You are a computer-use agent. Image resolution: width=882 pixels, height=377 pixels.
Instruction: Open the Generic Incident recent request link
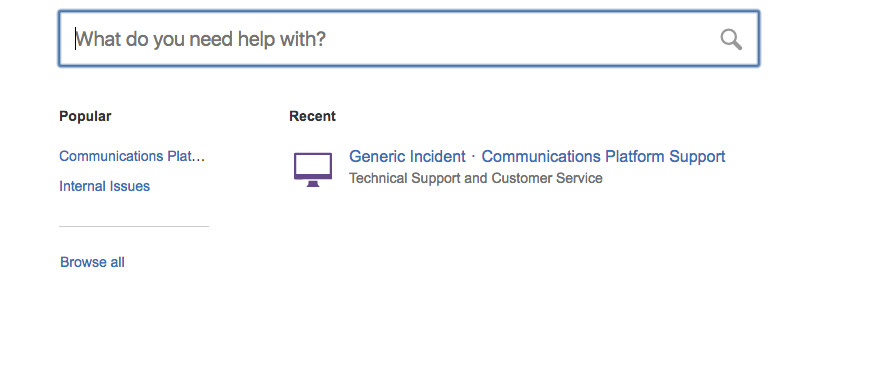tap(407, 156)
